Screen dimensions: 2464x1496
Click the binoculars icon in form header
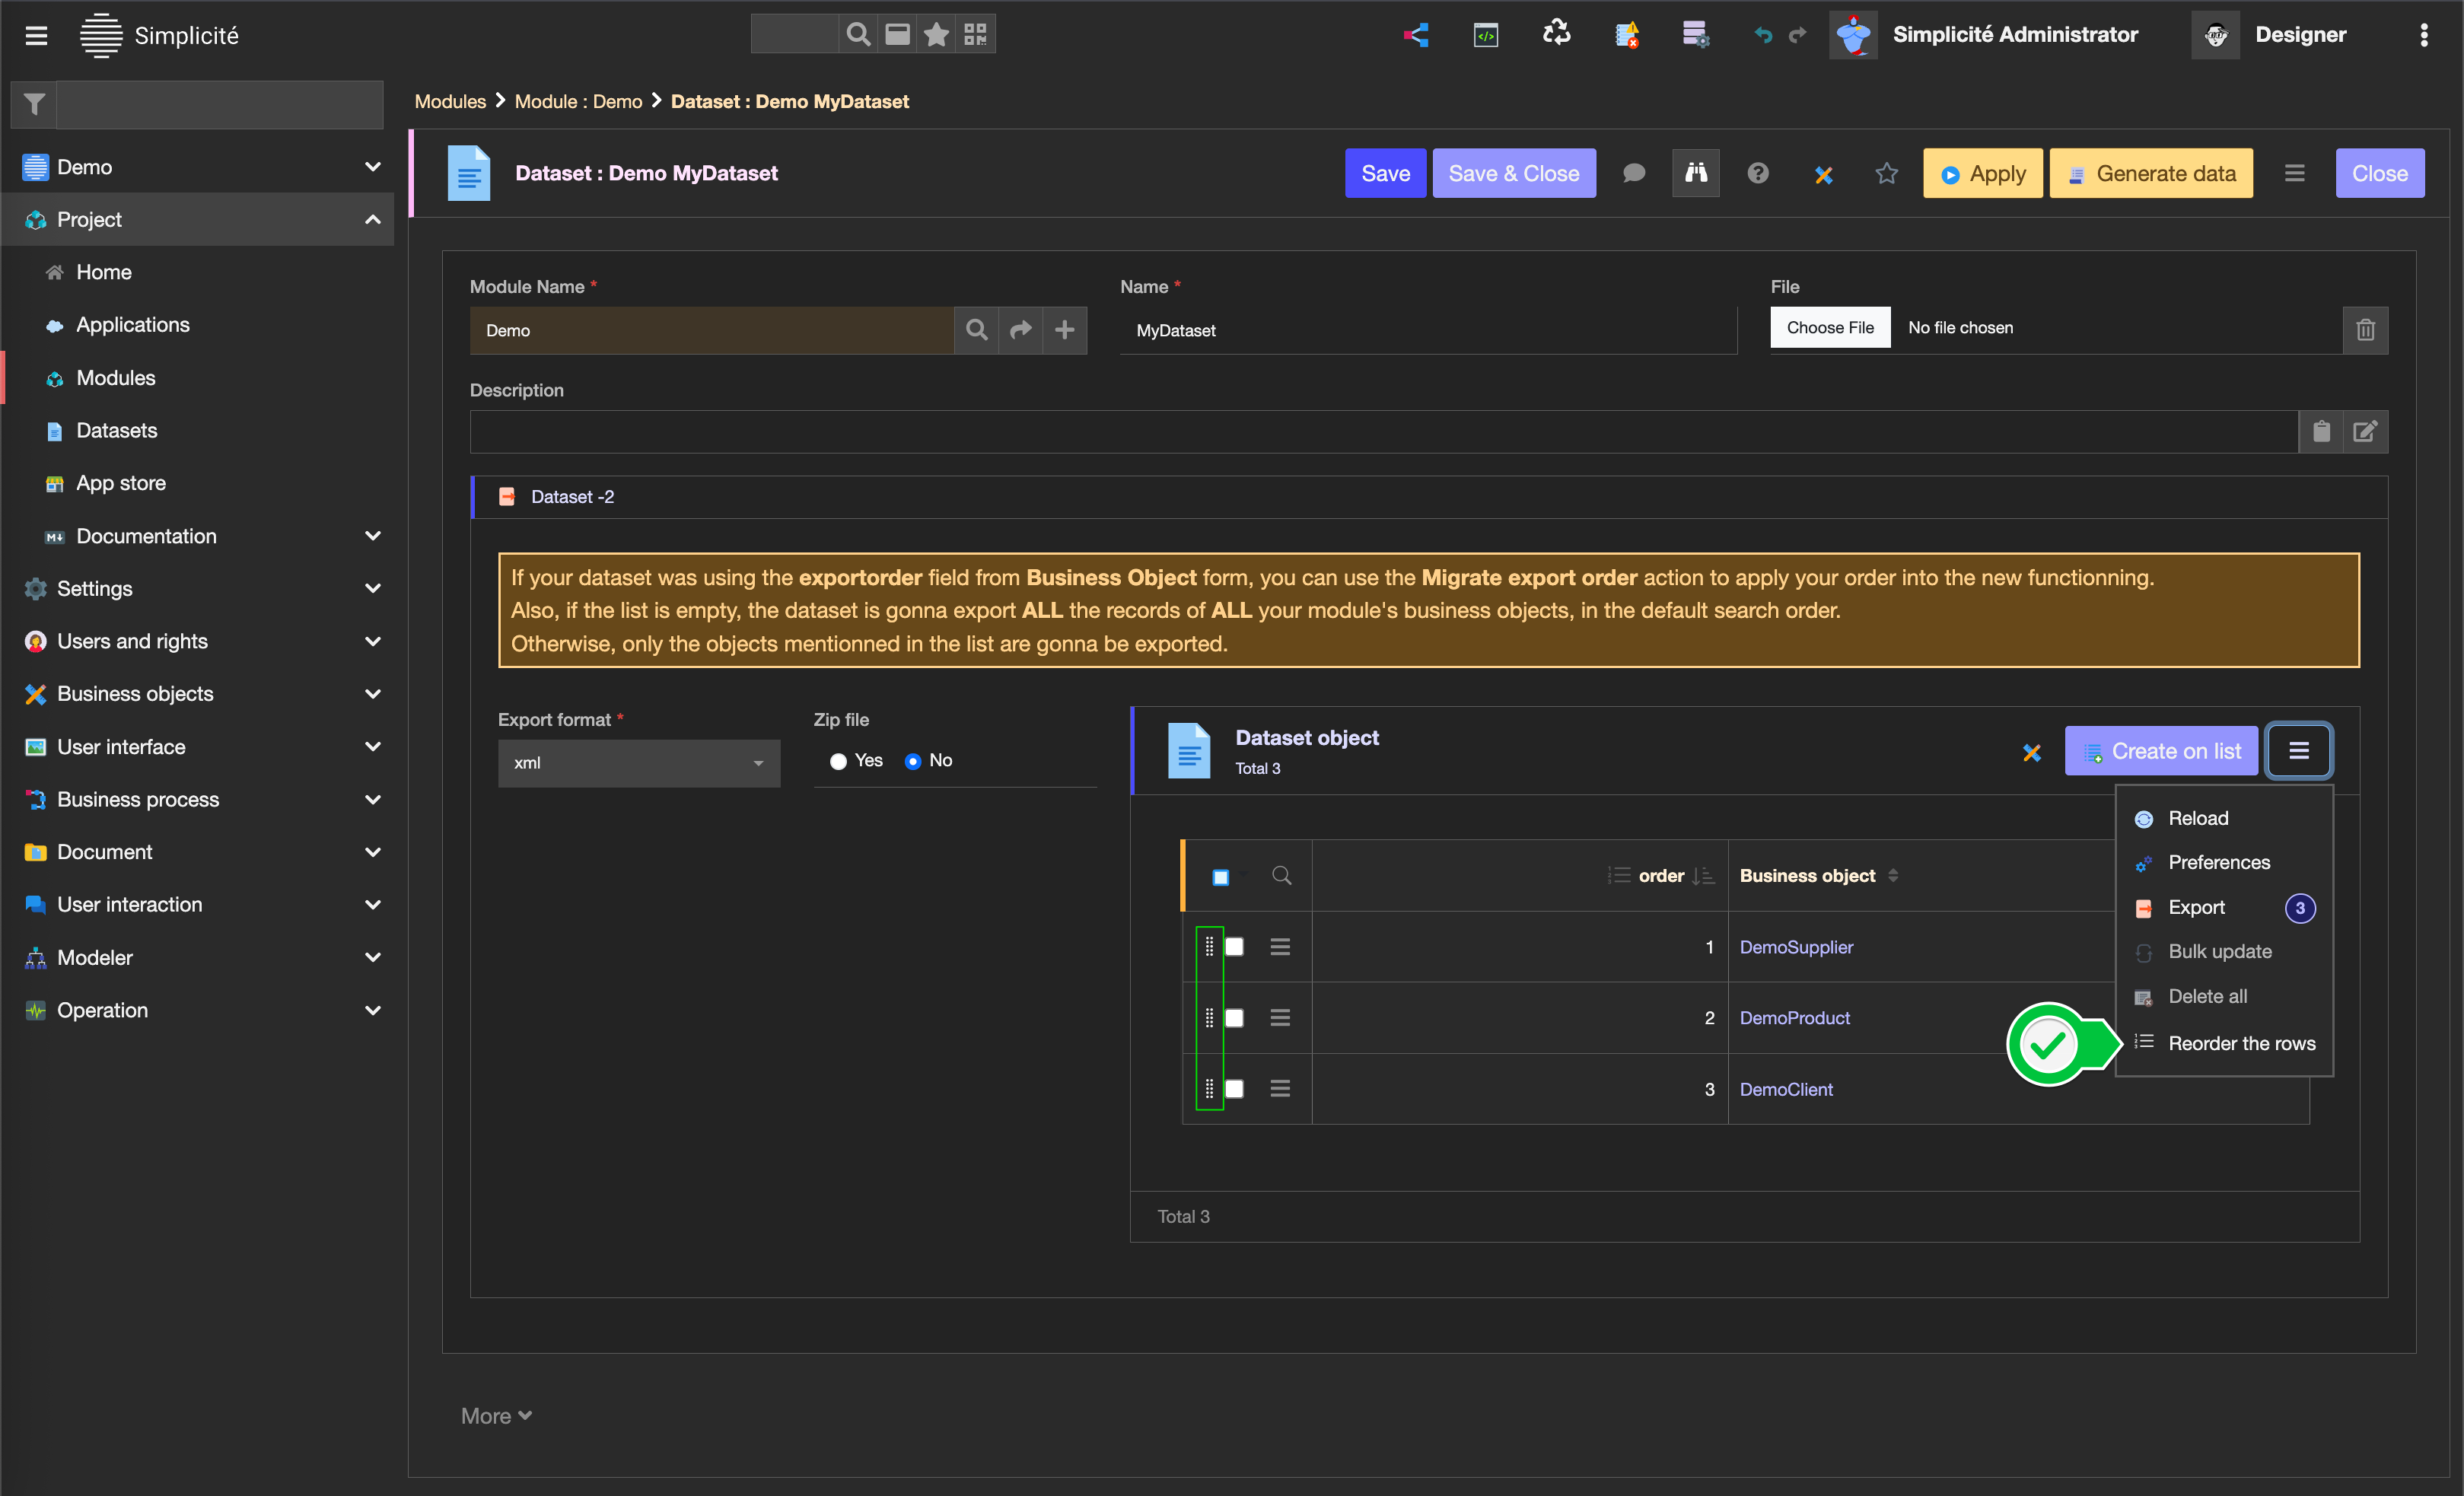point(1695,173)
